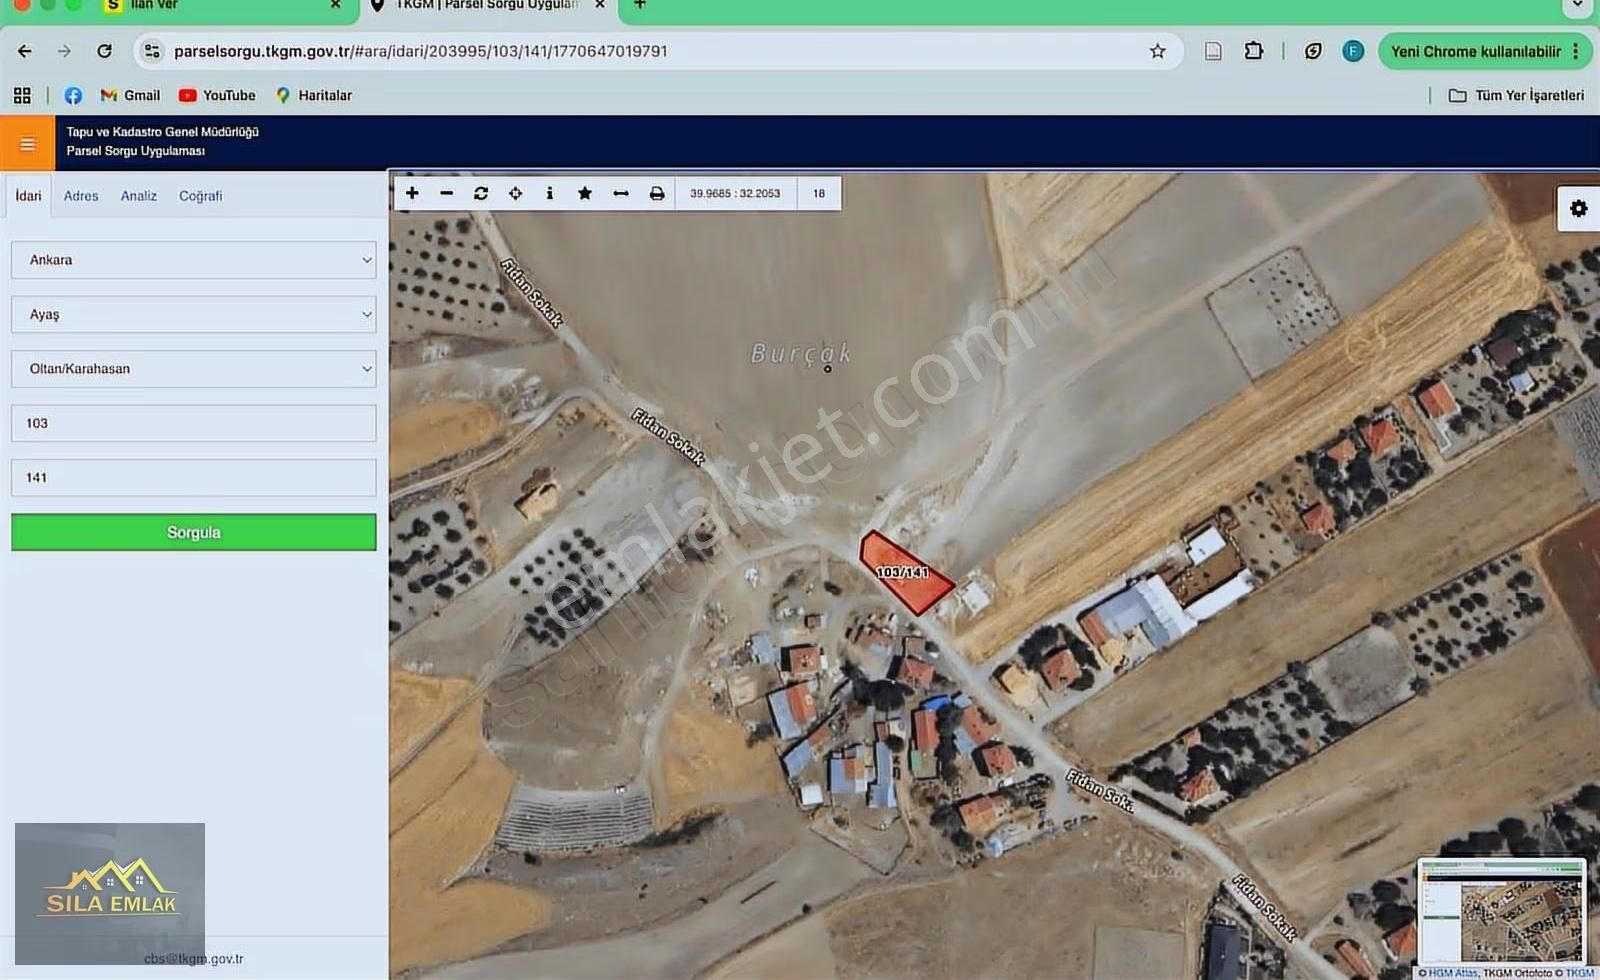Open map layer settings gear
1600x980 pixels.
1578,209
